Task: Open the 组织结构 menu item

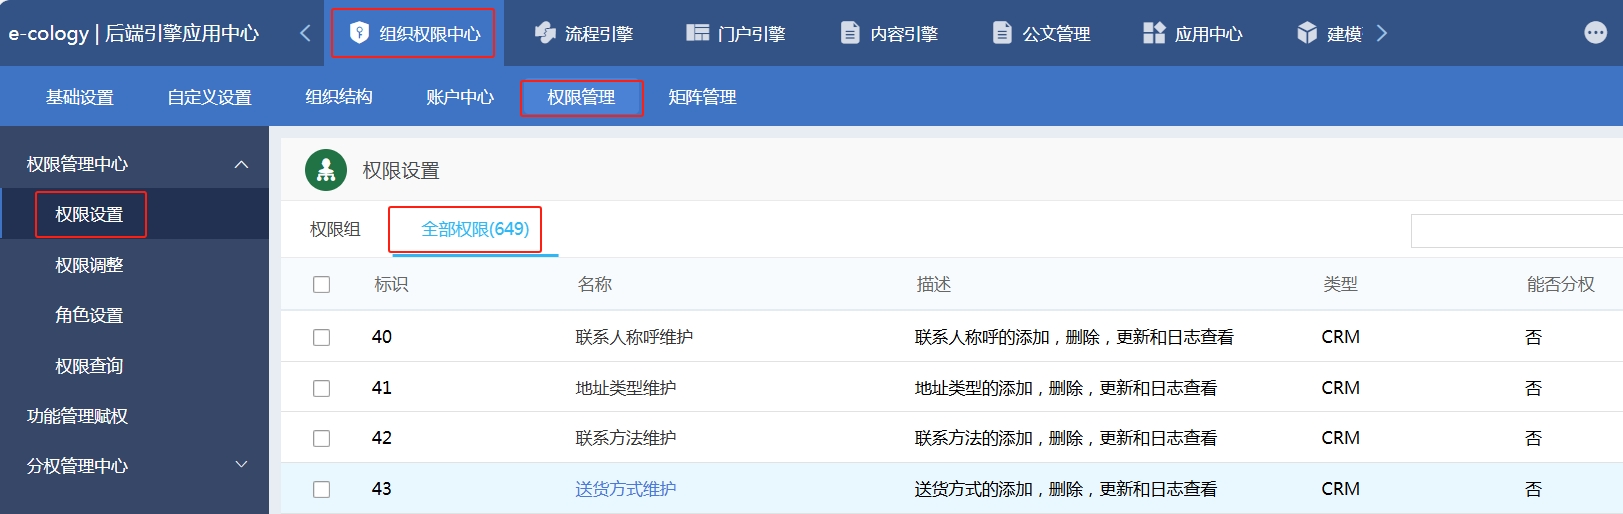Action: (x=339, y=97)
